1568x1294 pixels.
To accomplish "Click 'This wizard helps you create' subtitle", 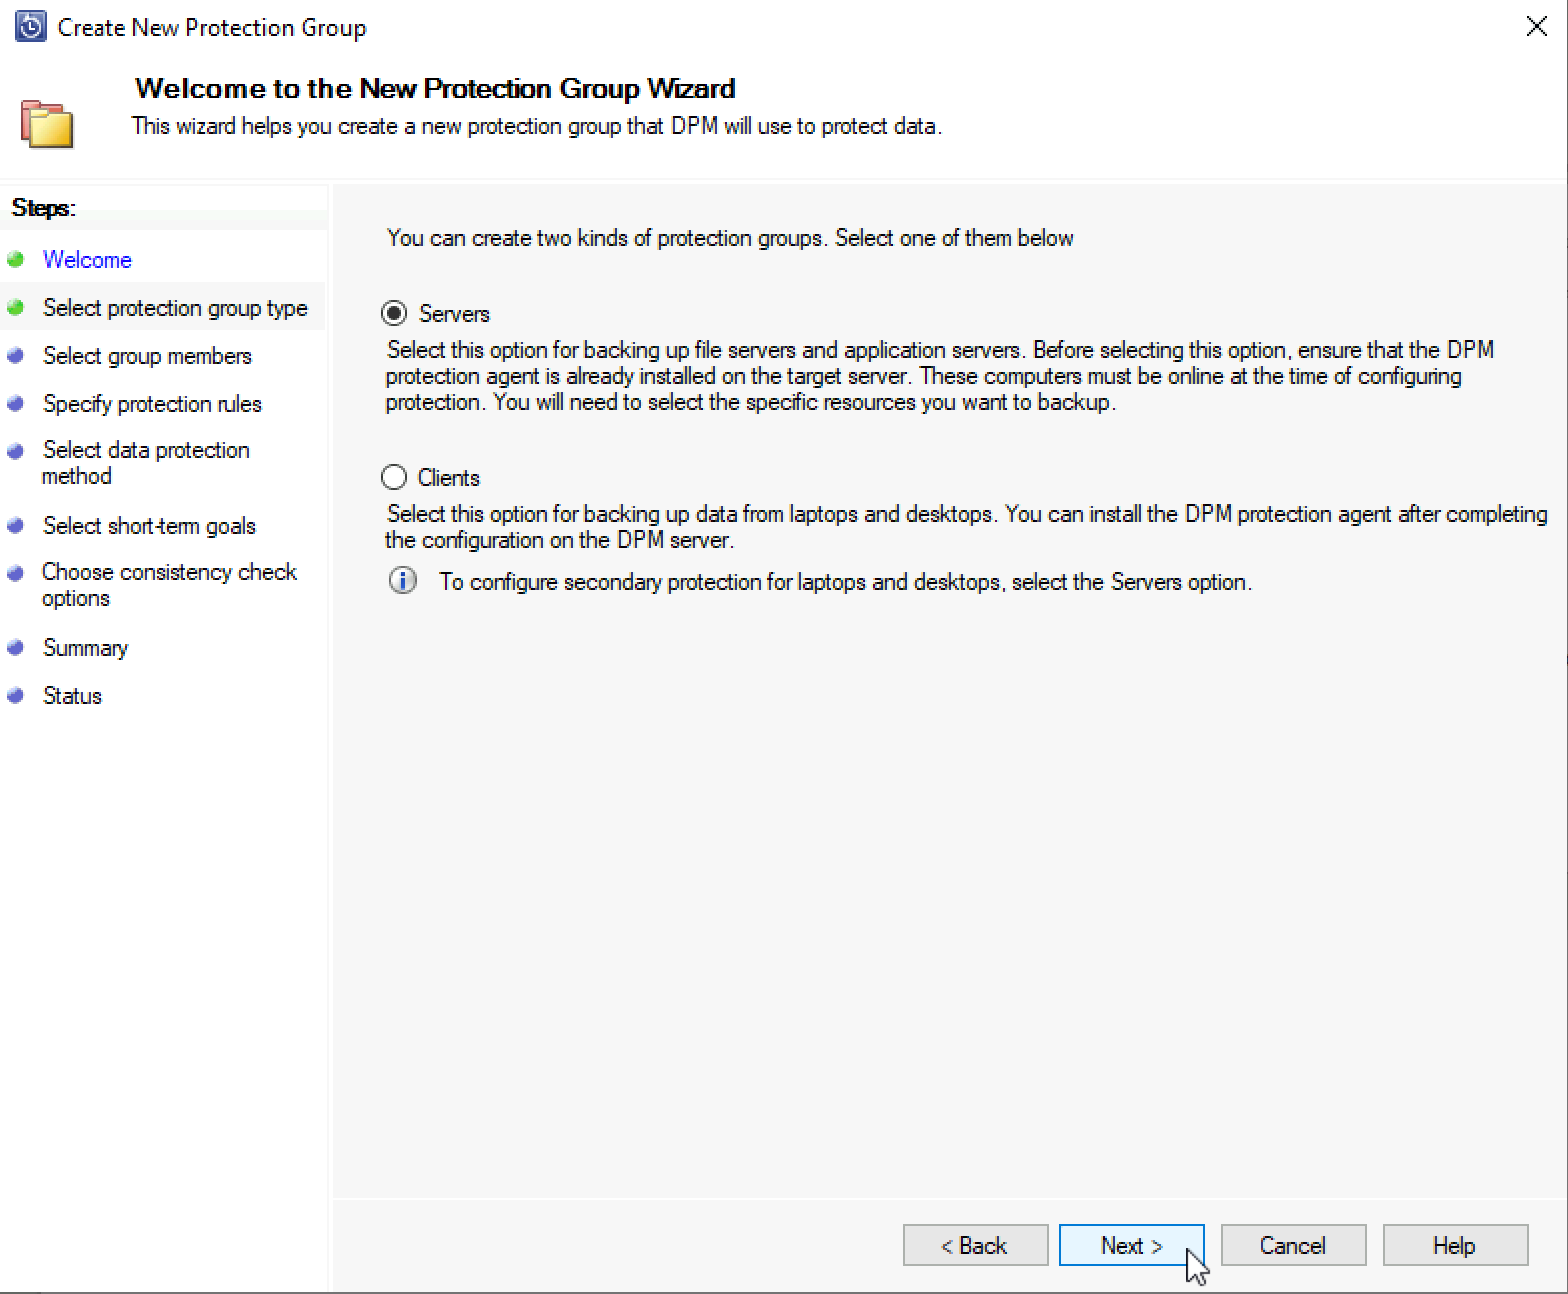I will [537, 126].
